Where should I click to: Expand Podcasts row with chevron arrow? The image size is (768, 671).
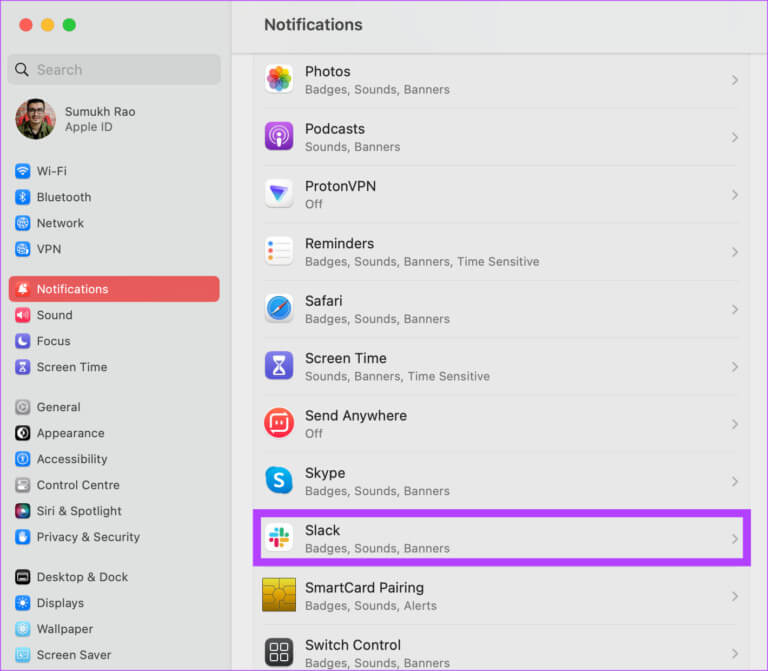click(735, 137)
